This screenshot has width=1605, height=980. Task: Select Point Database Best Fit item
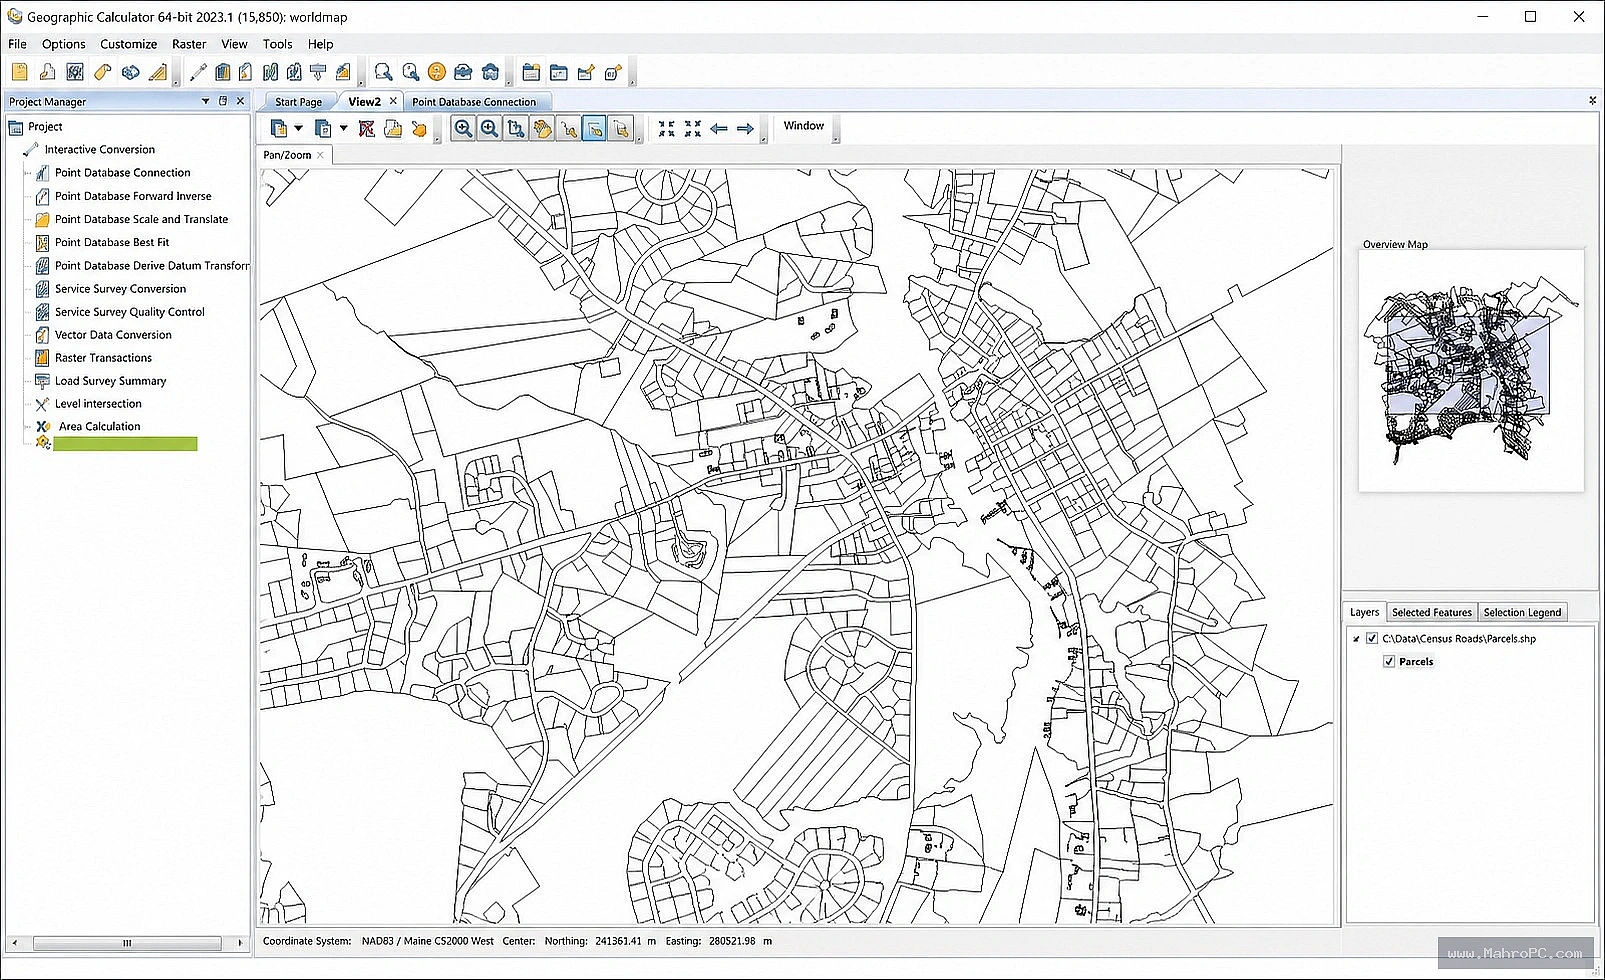click(x=112, y=242)
